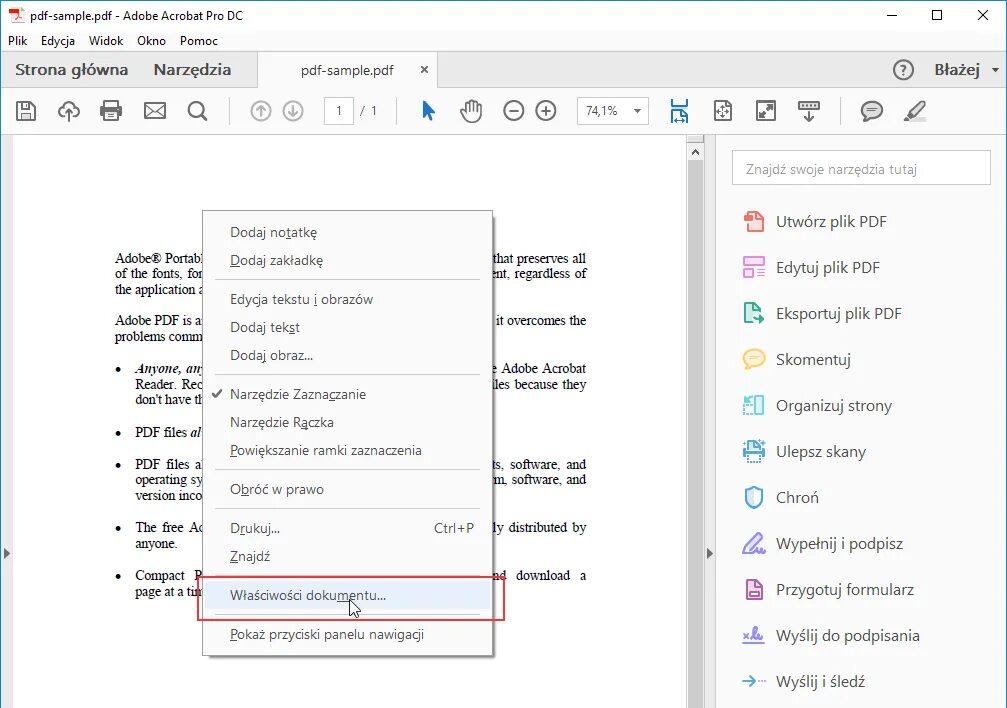Click the read mode download-arrow toolbar icon
1007x708 pixels.
coord(809,111)
